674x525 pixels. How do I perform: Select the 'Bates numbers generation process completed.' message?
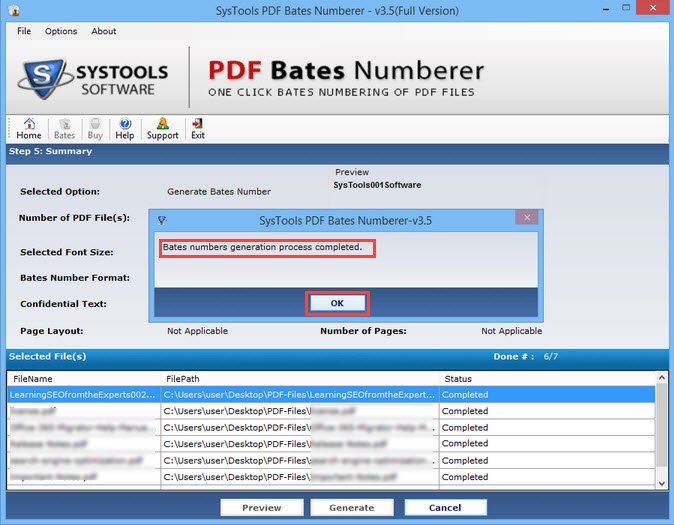point(262,247)
